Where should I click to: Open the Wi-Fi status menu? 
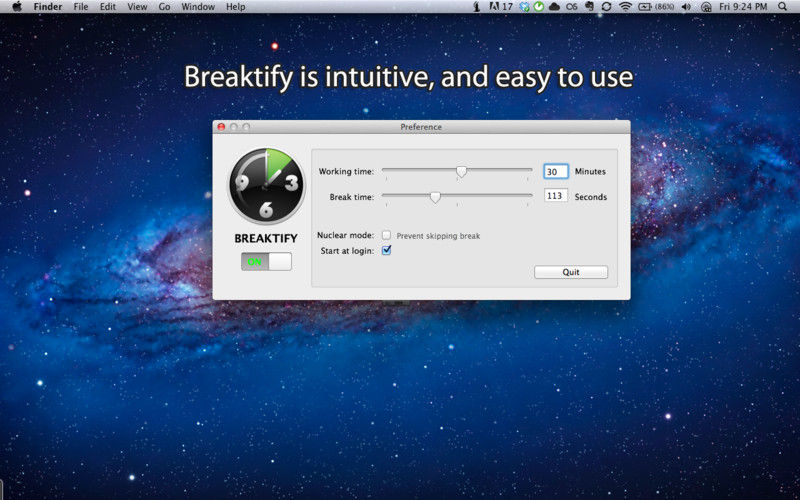pyautogui.click(x=625, y=7)
